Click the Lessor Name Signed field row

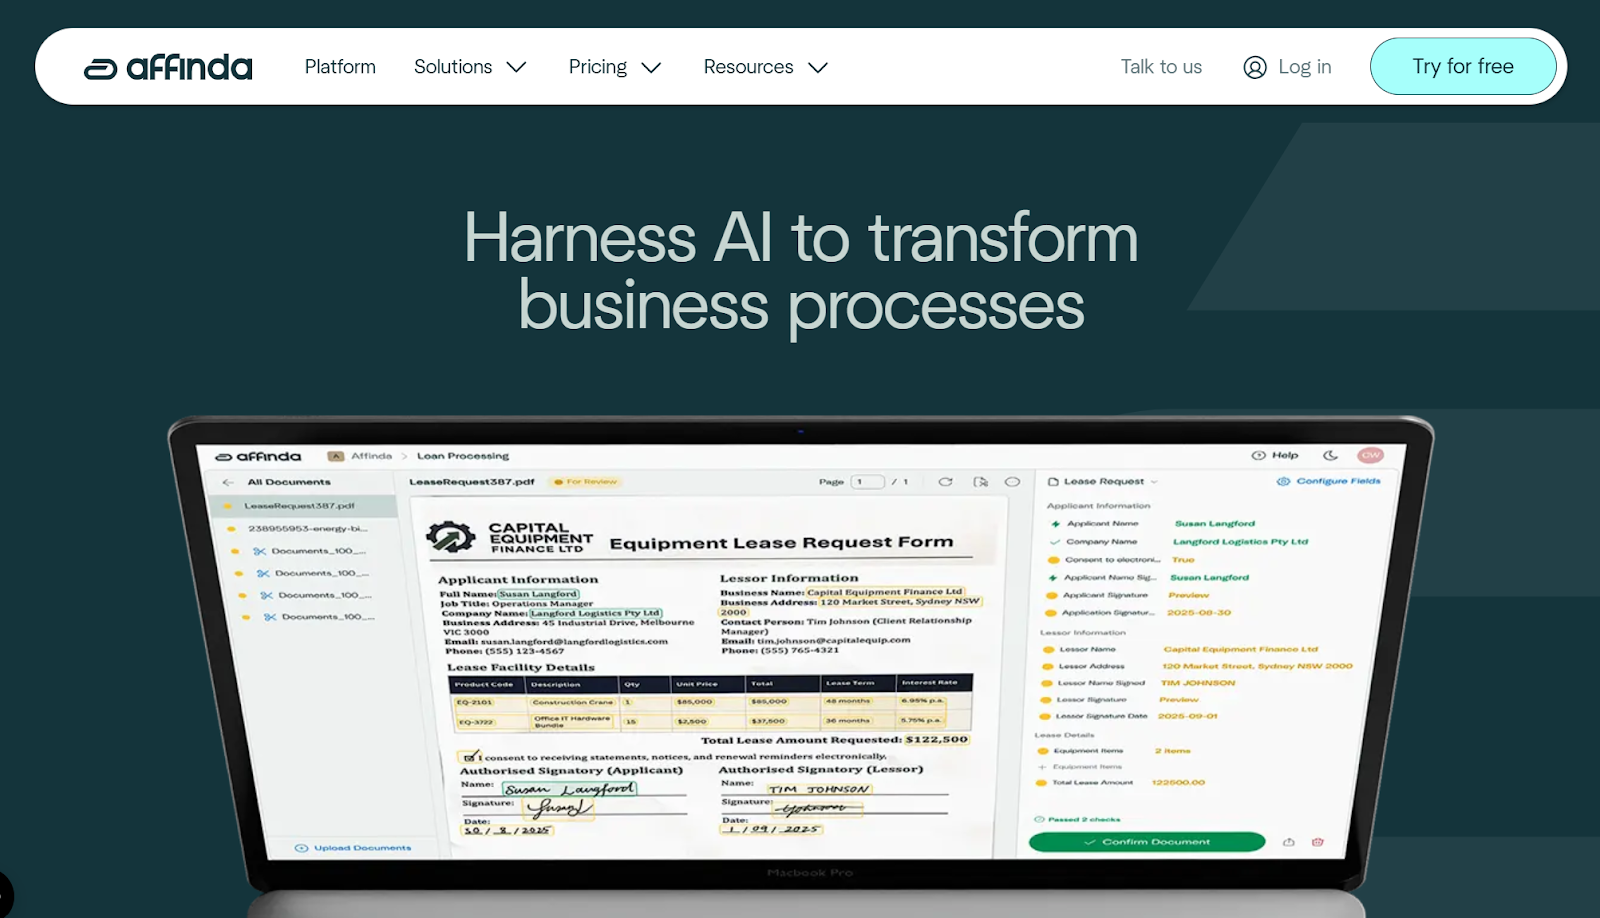click(x=1139, y=683)
